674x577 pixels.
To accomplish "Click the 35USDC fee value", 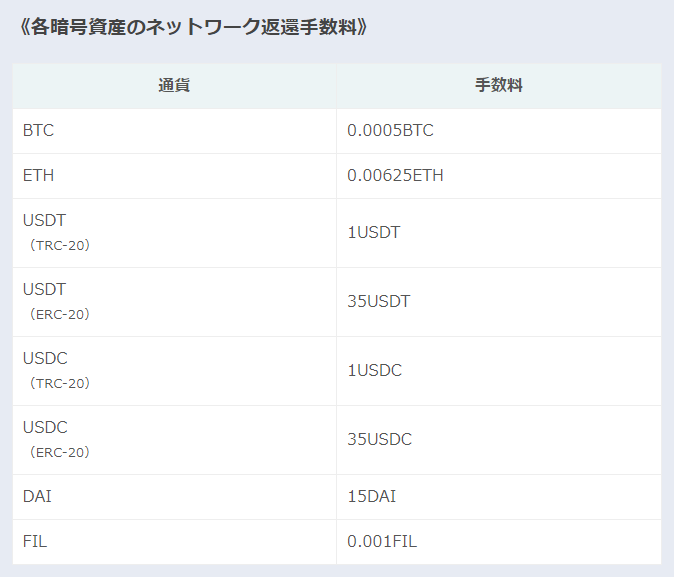I will tap(380, 439).
